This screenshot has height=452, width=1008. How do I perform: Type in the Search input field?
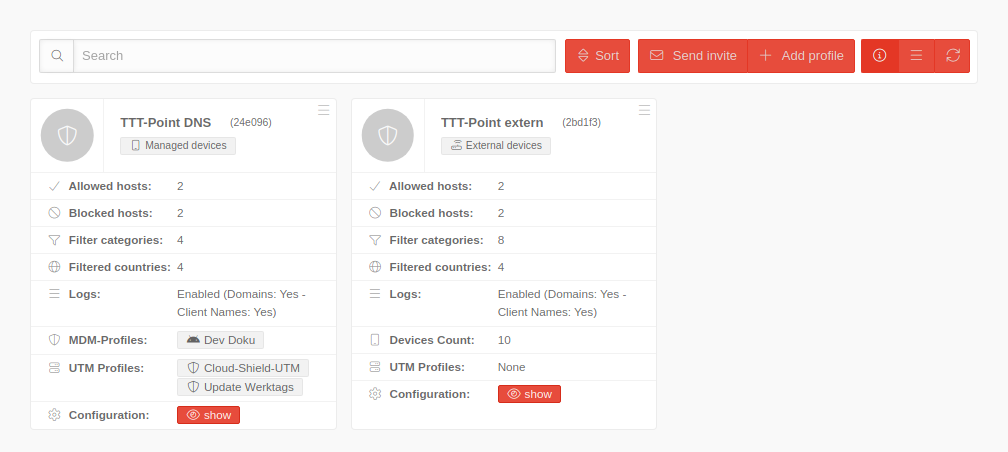tap(315, 56)
